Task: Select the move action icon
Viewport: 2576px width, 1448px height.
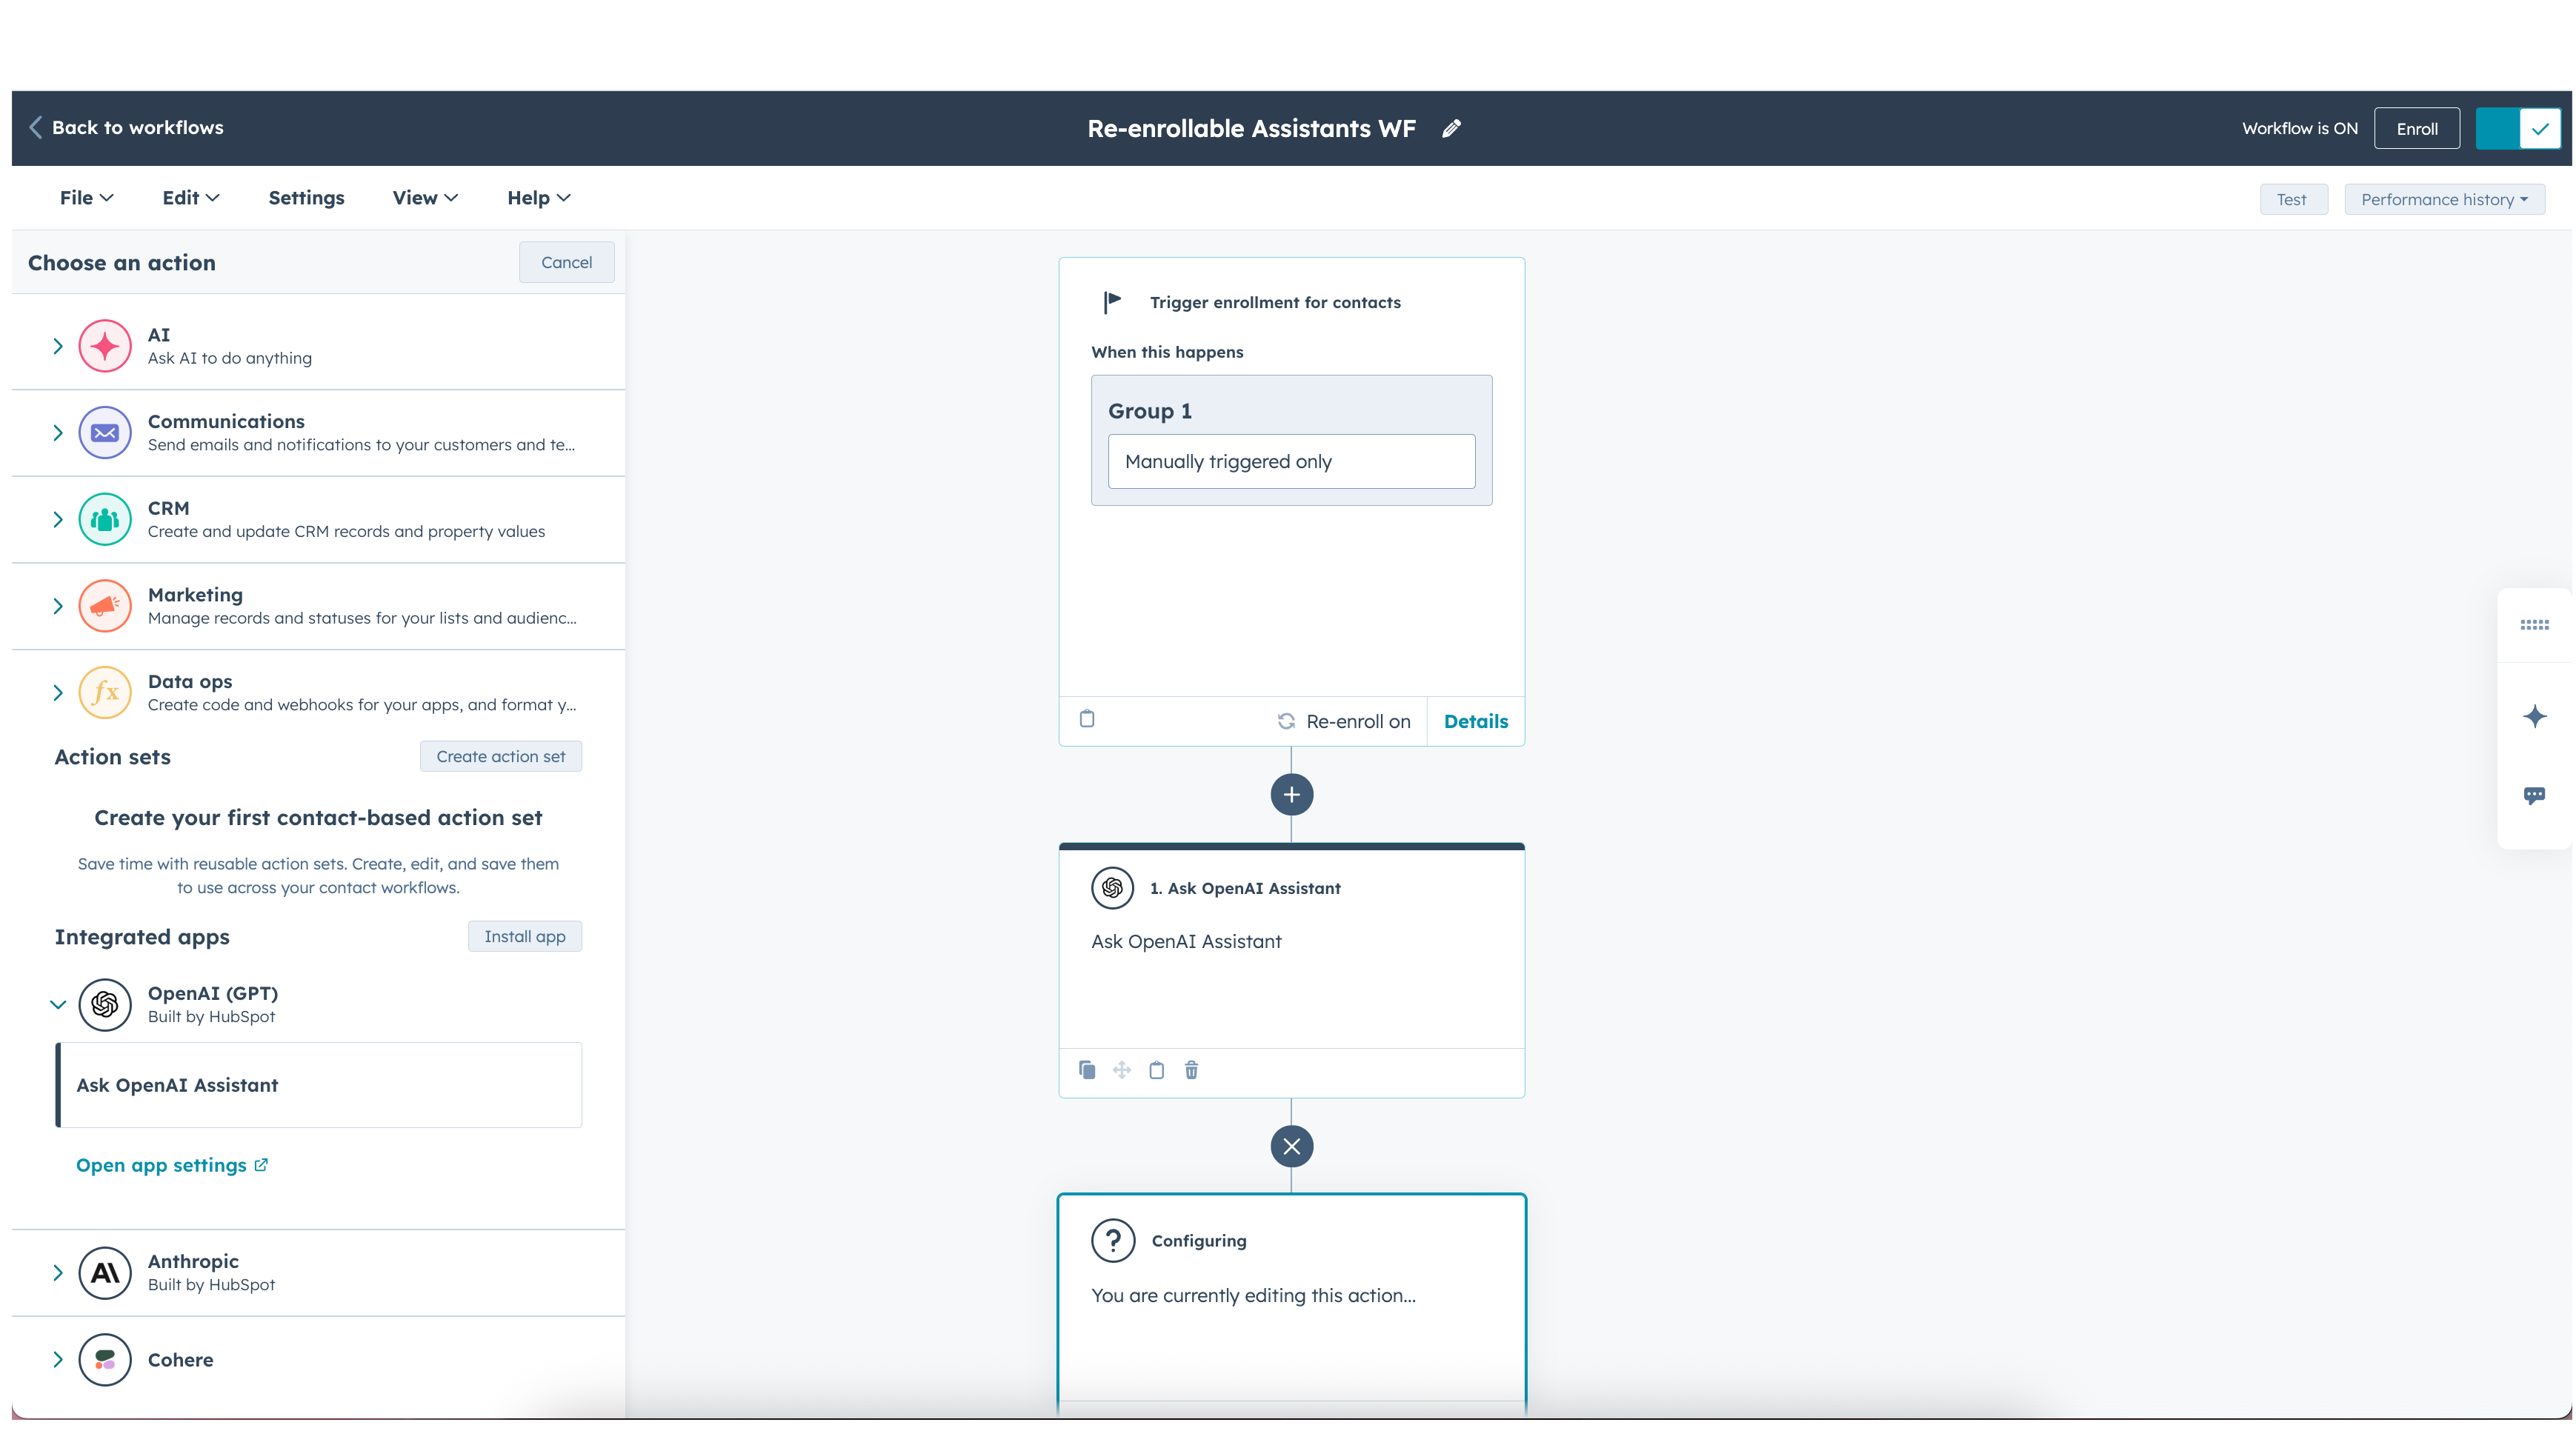Action: (x=1121, y=1069)
